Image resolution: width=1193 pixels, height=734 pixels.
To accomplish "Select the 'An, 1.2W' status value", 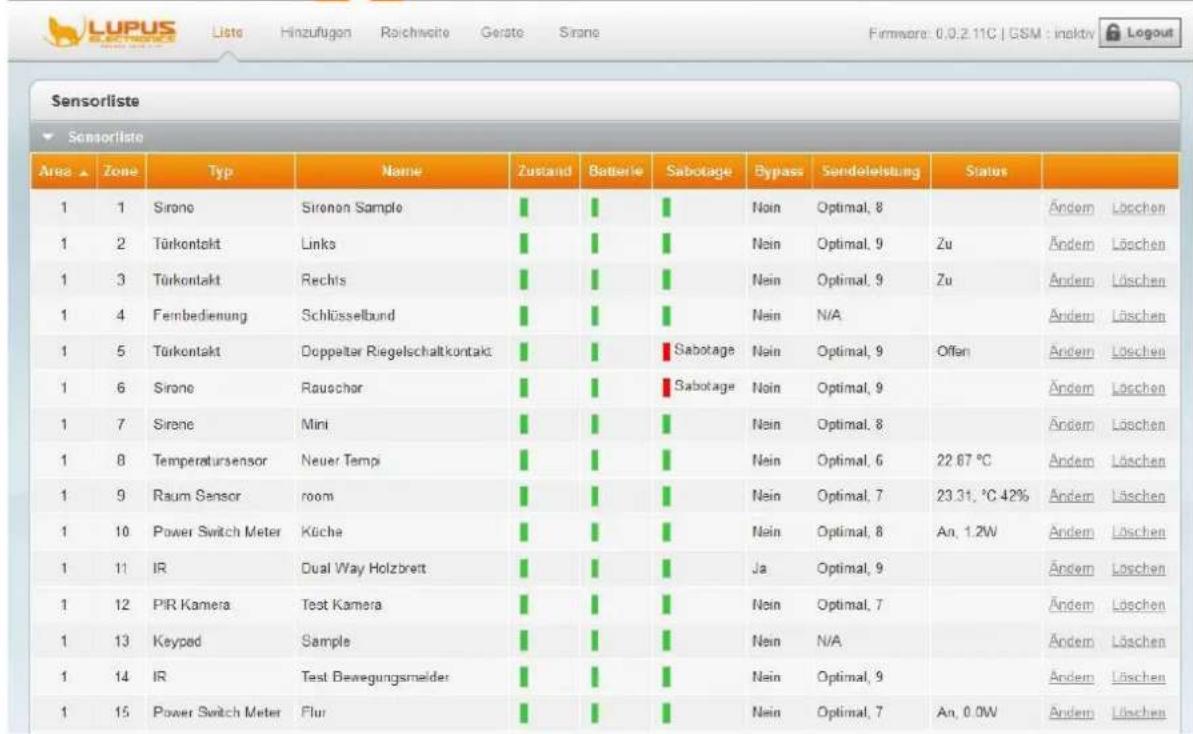I will click(966, 532).
